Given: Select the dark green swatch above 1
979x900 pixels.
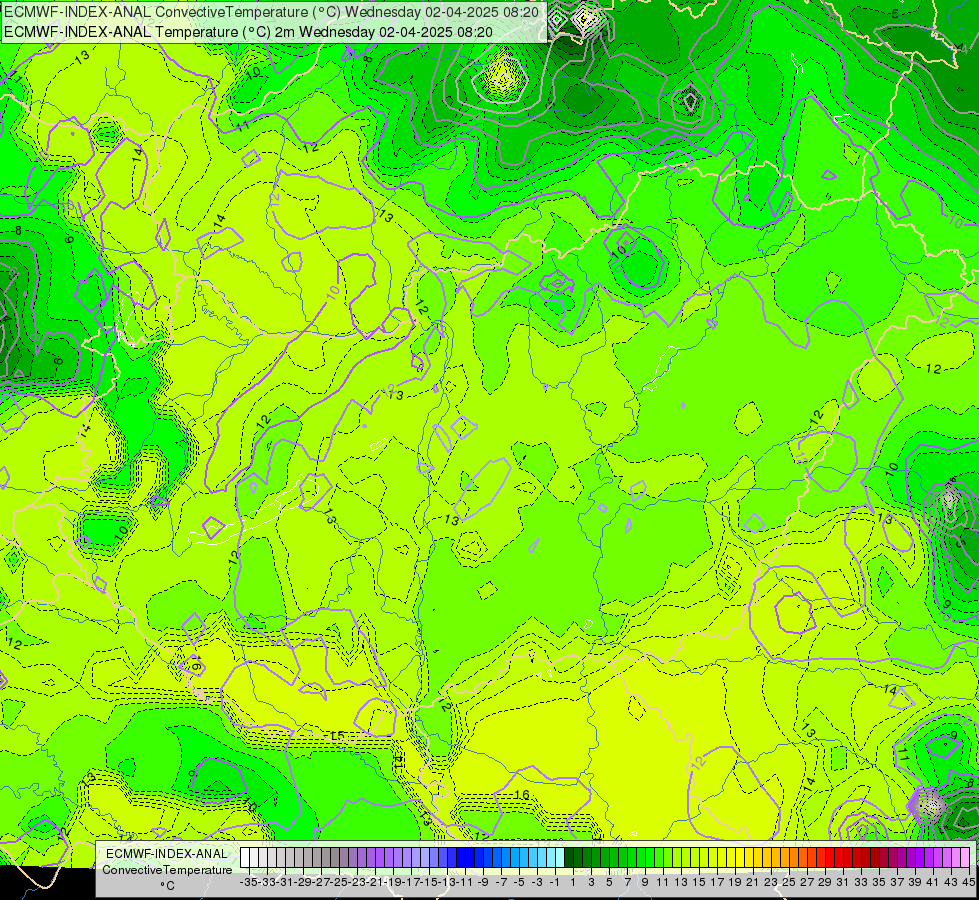Looking at the screenshot, I should pyautogui.click(x=569, y=858).
